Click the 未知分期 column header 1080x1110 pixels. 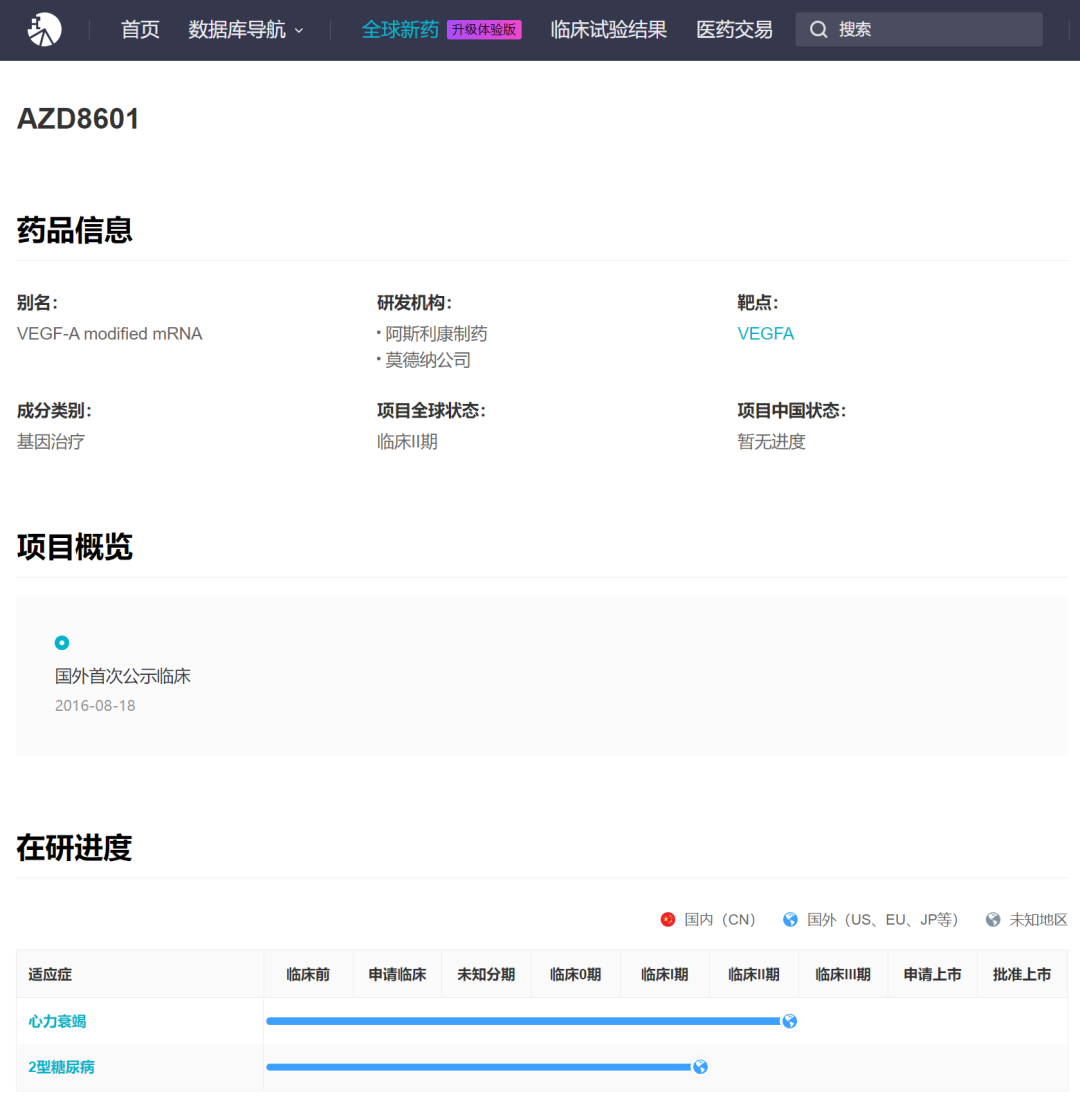point(486,974)
